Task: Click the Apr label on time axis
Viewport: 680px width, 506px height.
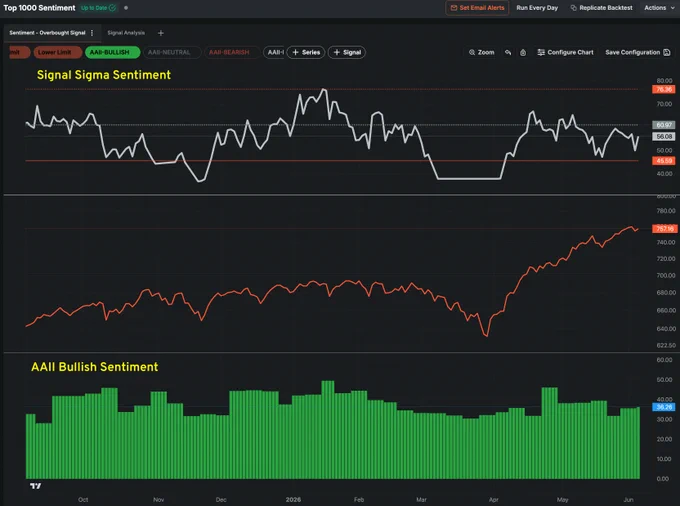Action: pos(494,499)
